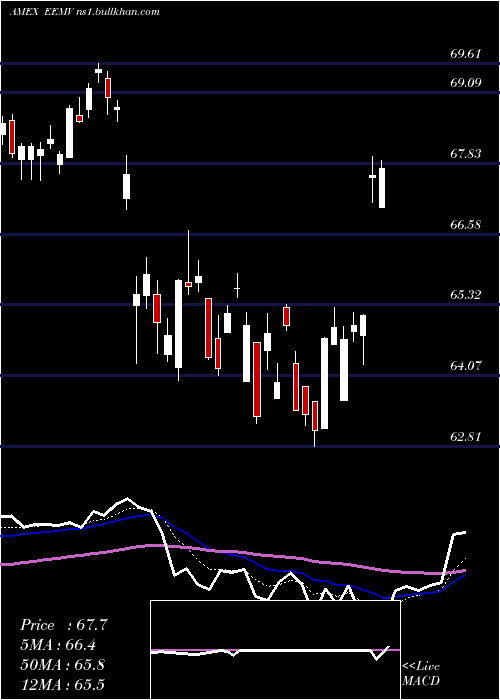Click the Price : 67.7 readout
Screen dimensions: 500x700
click(64, 625)
